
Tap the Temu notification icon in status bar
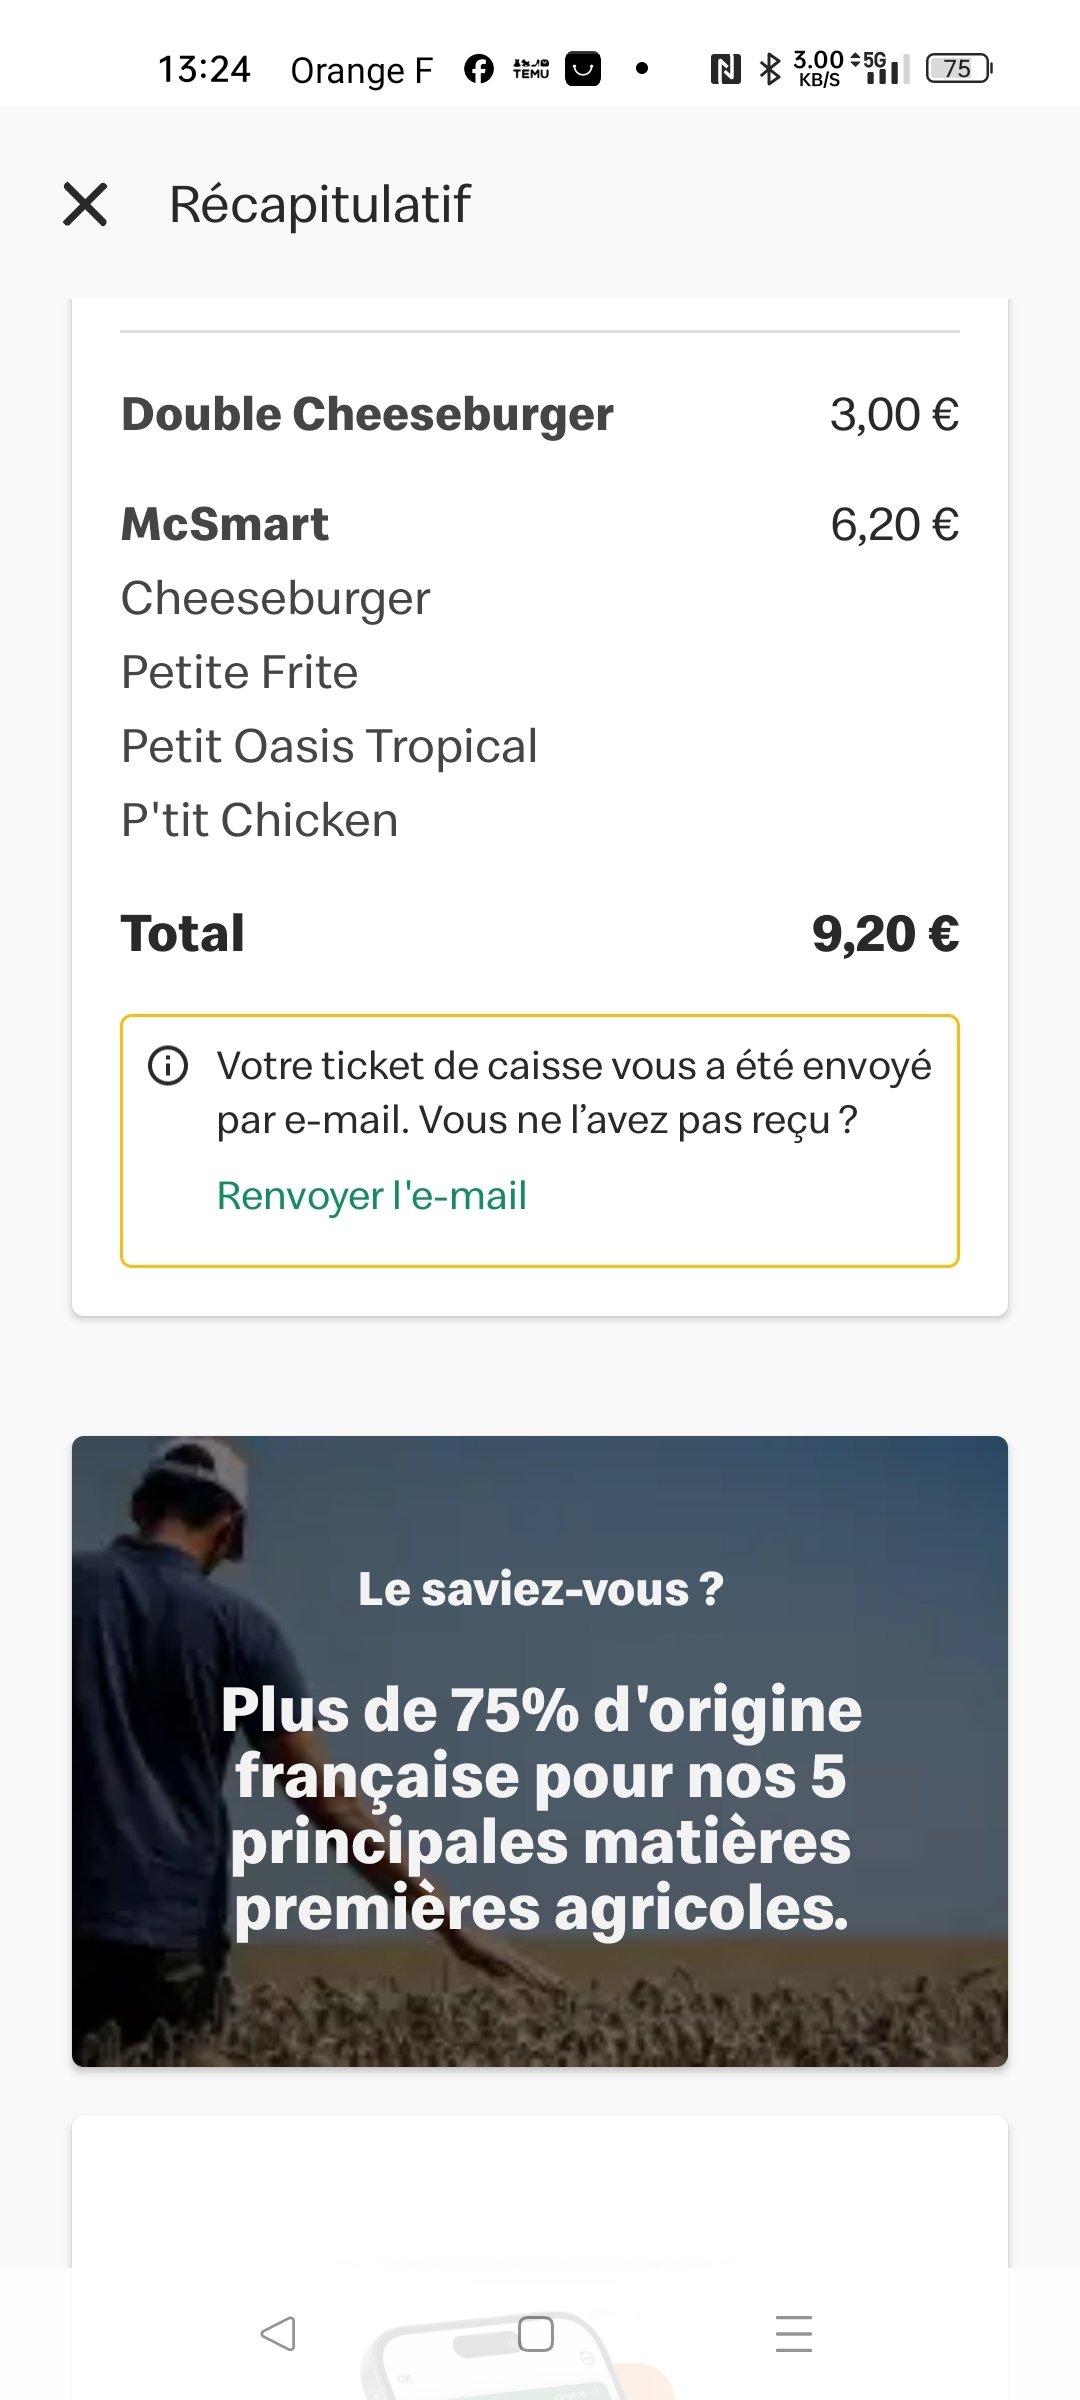tap(531, 69)
